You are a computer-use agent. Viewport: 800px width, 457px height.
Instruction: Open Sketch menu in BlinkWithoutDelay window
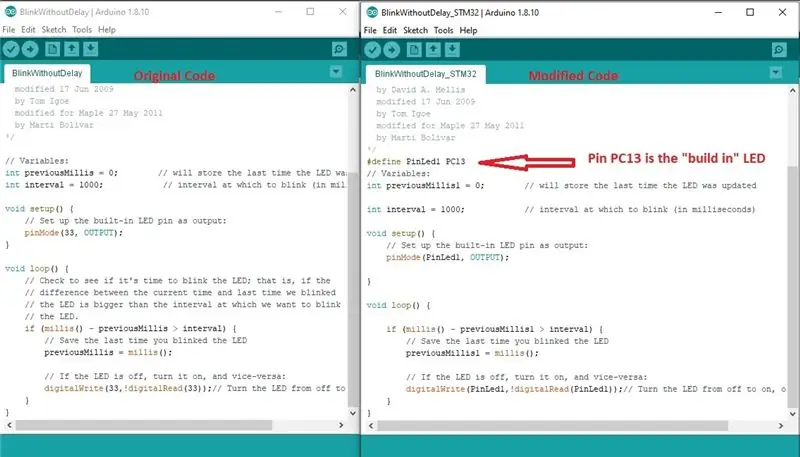(x=54, y=30)
